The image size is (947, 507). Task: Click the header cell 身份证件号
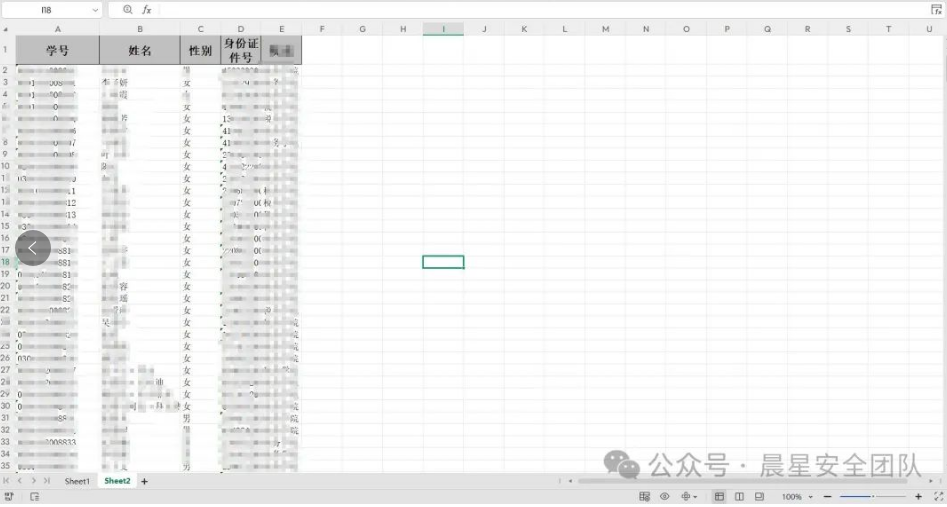pyautogui.click(x=240, y=50)
